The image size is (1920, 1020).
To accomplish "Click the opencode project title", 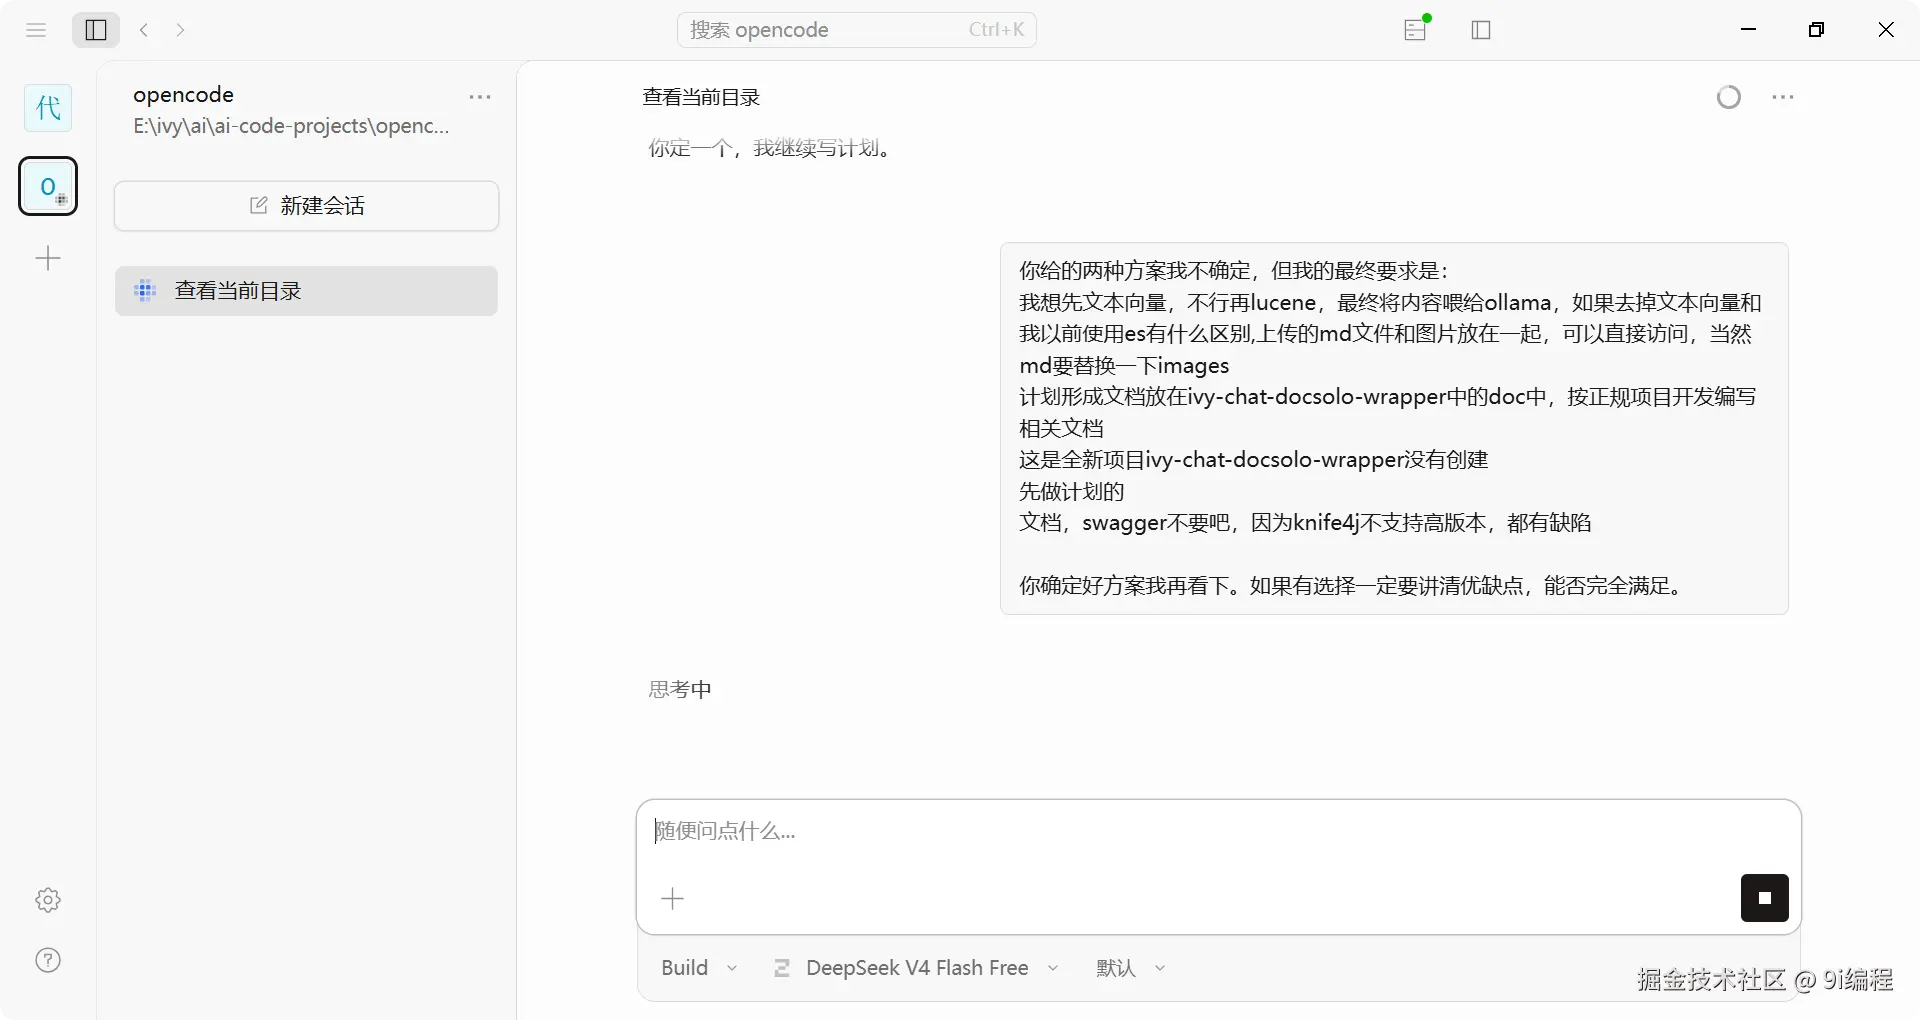I will click(x=183, y=95).
